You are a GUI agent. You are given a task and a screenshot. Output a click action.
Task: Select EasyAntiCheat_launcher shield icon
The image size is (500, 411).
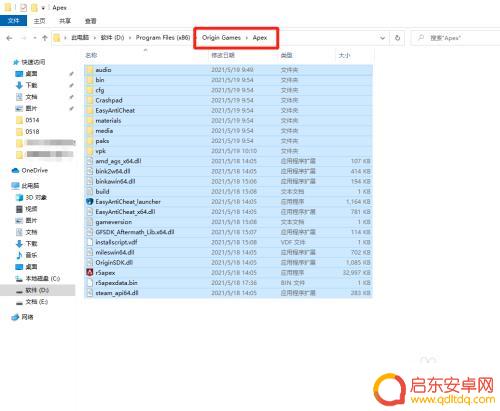point(89,202)
